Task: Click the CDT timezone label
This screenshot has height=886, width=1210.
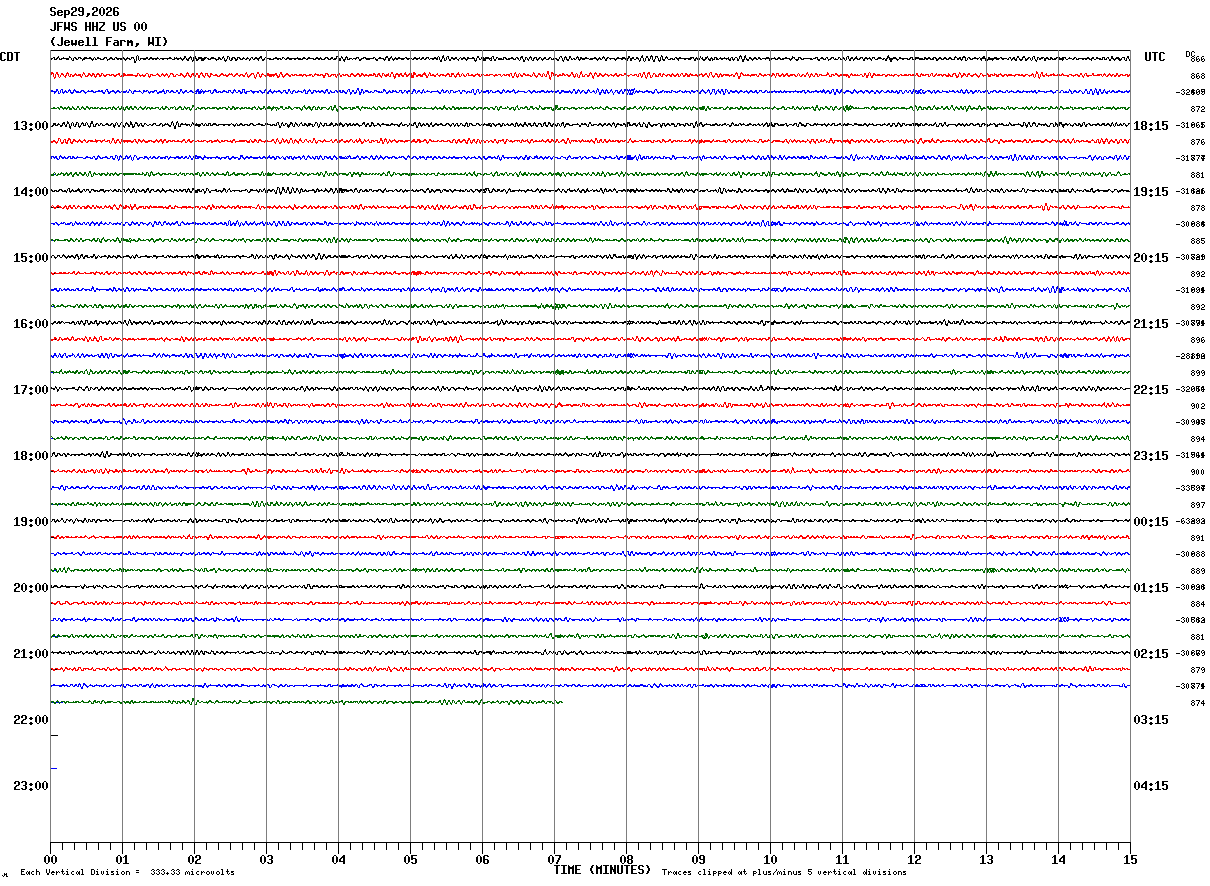Action: [10, 57]
